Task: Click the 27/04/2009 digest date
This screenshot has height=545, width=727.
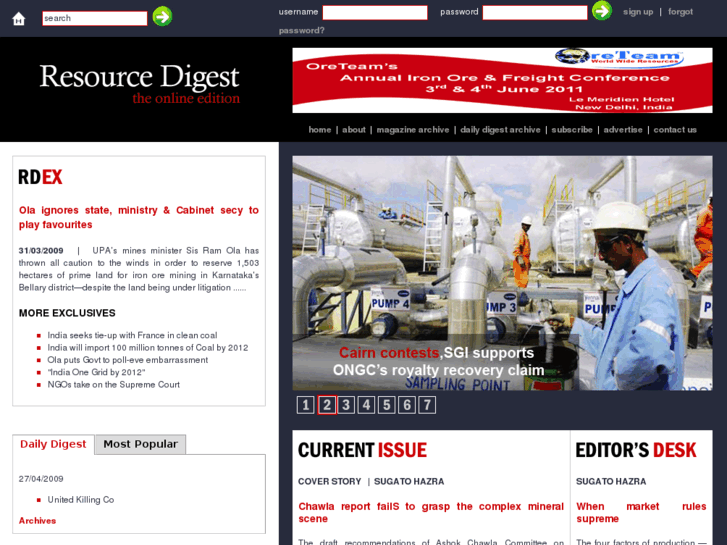Action: click(x=41, y=479)
